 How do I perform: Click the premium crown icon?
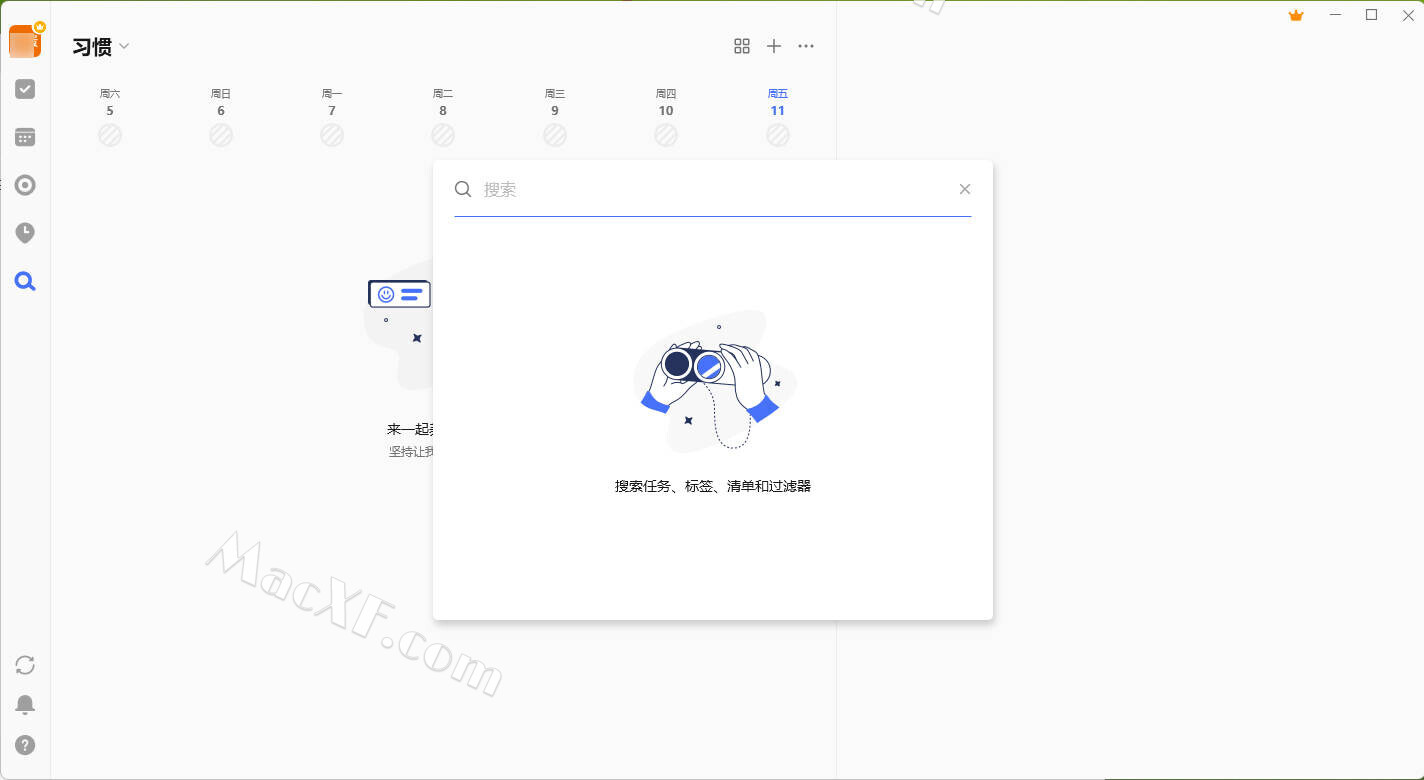pos(1296,15)
